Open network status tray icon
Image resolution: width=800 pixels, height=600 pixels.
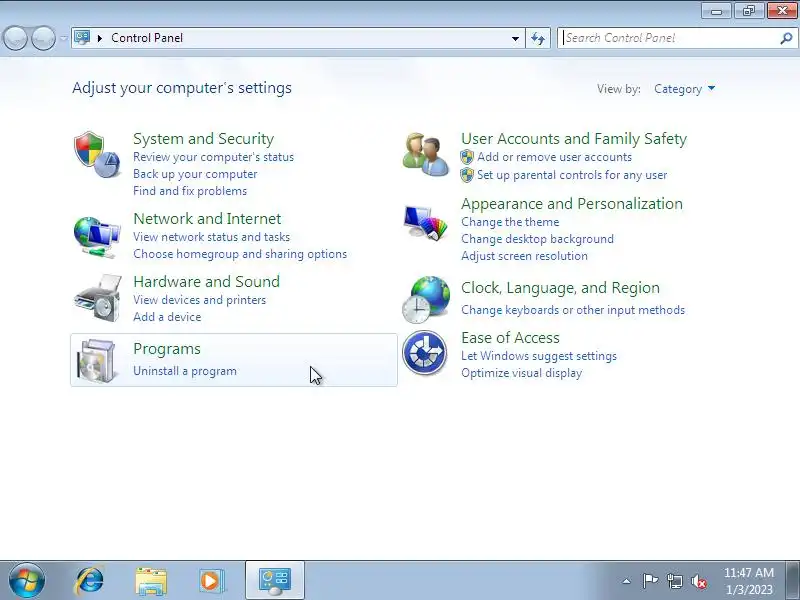point(674,581)
